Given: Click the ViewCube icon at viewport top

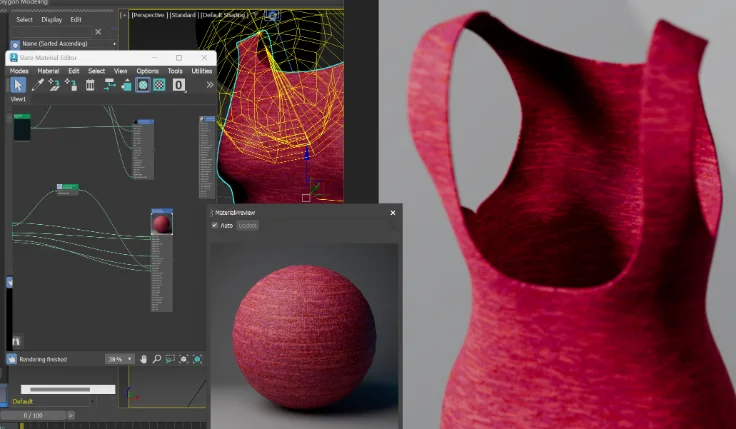Looking at the screenshot, I should click(x=273, y=15).
